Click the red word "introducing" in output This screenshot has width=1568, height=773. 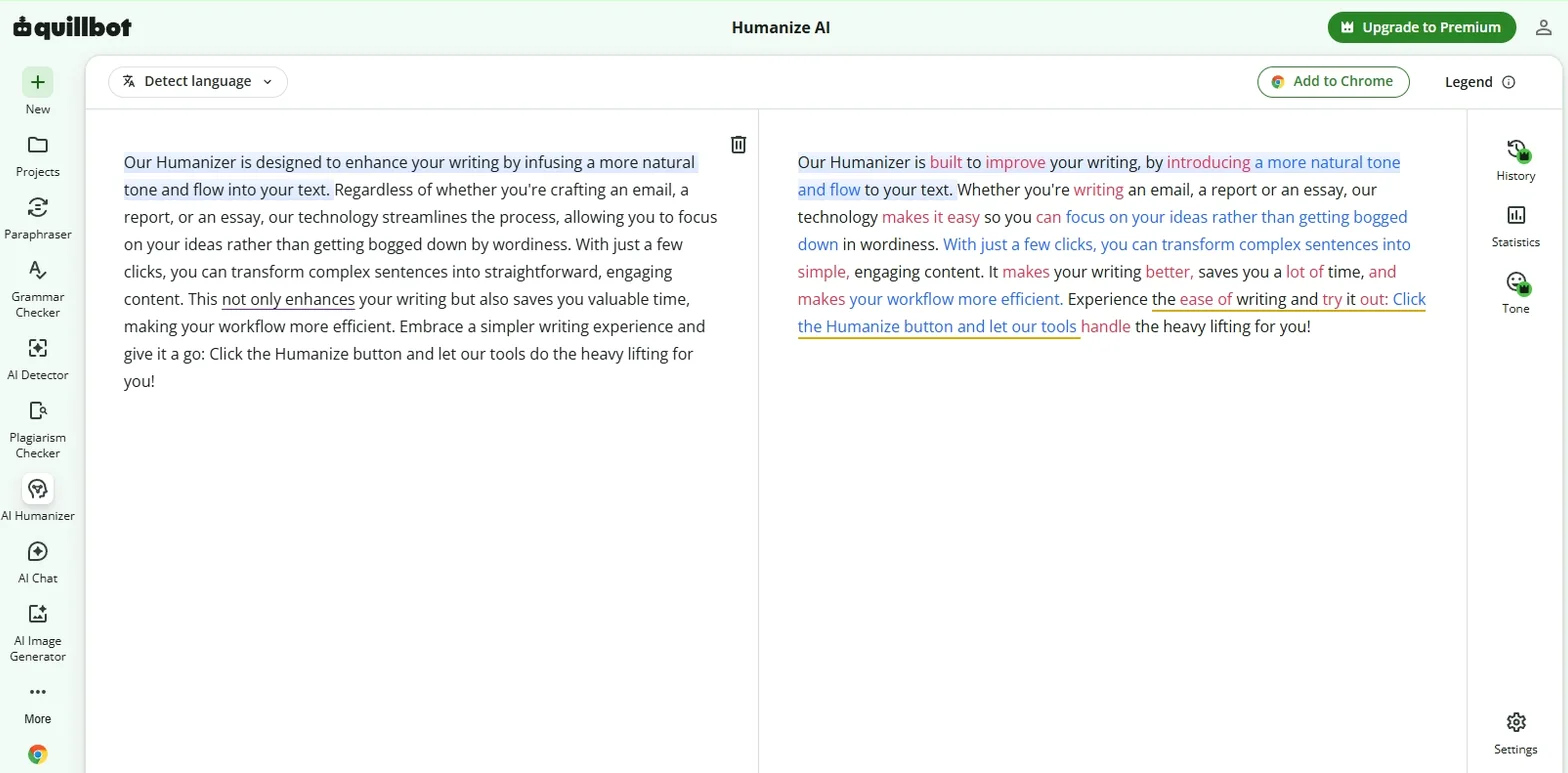(x=1208, y=162)
